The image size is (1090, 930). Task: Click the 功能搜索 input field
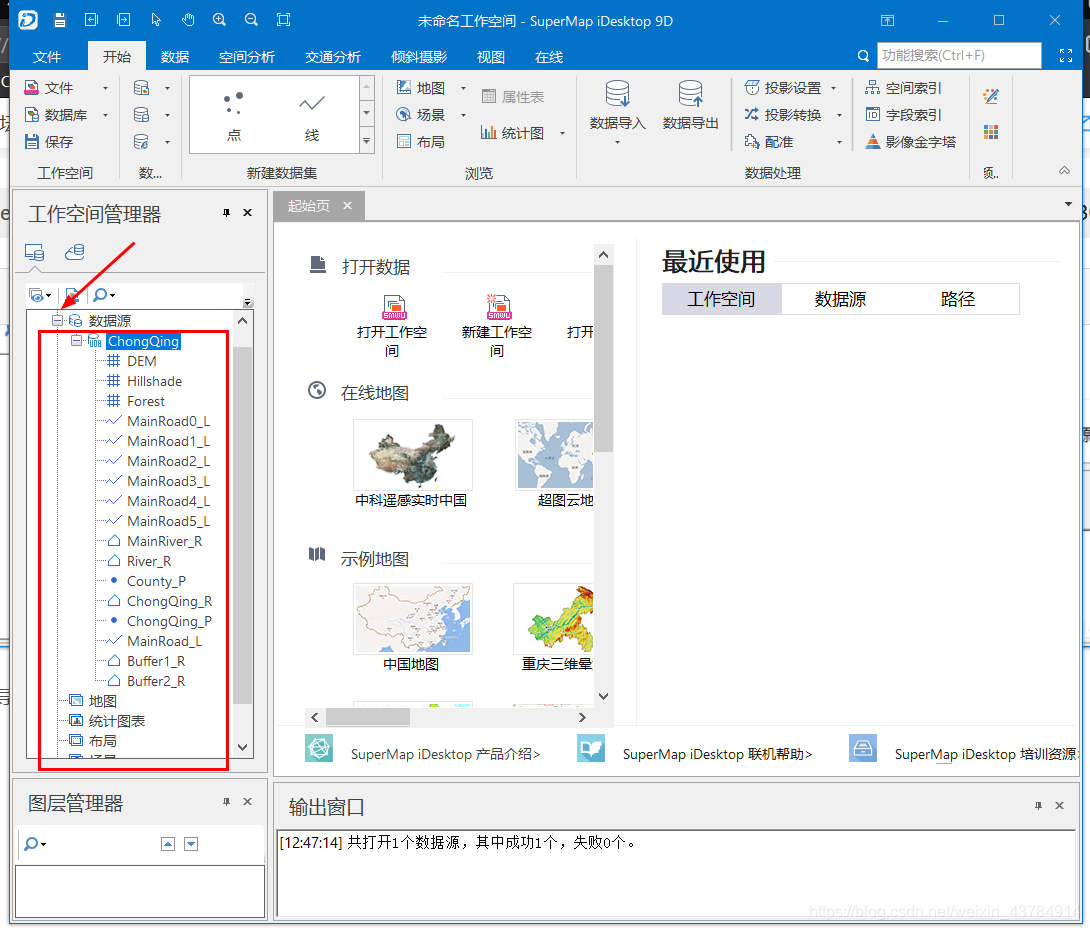point(959,56)
